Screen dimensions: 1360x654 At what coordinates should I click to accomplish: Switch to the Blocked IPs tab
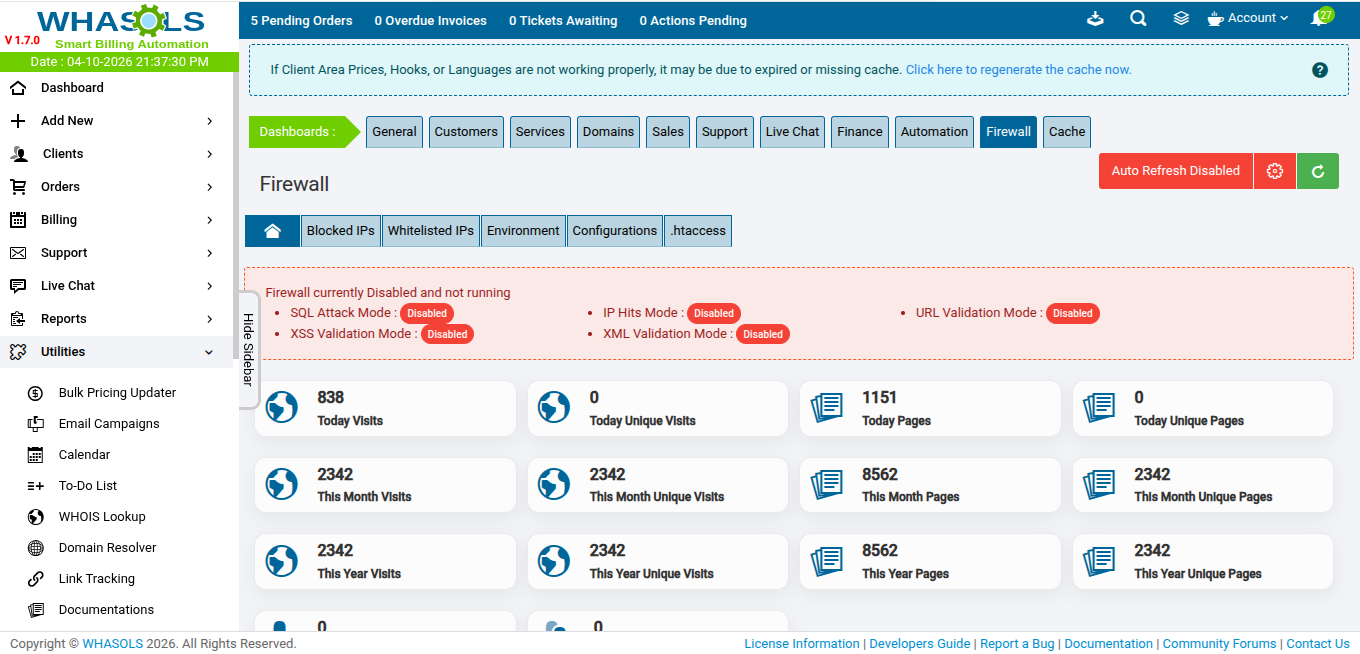[340, 231]
